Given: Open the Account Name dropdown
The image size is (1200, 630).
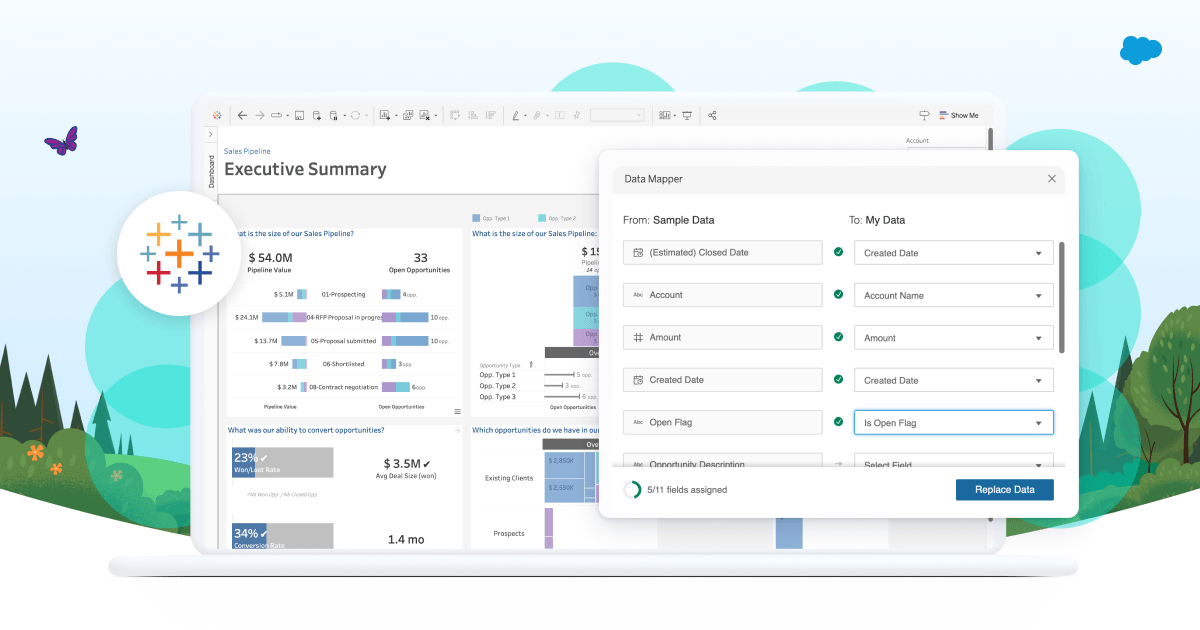Looking at the screenshot, I should 953,296.
